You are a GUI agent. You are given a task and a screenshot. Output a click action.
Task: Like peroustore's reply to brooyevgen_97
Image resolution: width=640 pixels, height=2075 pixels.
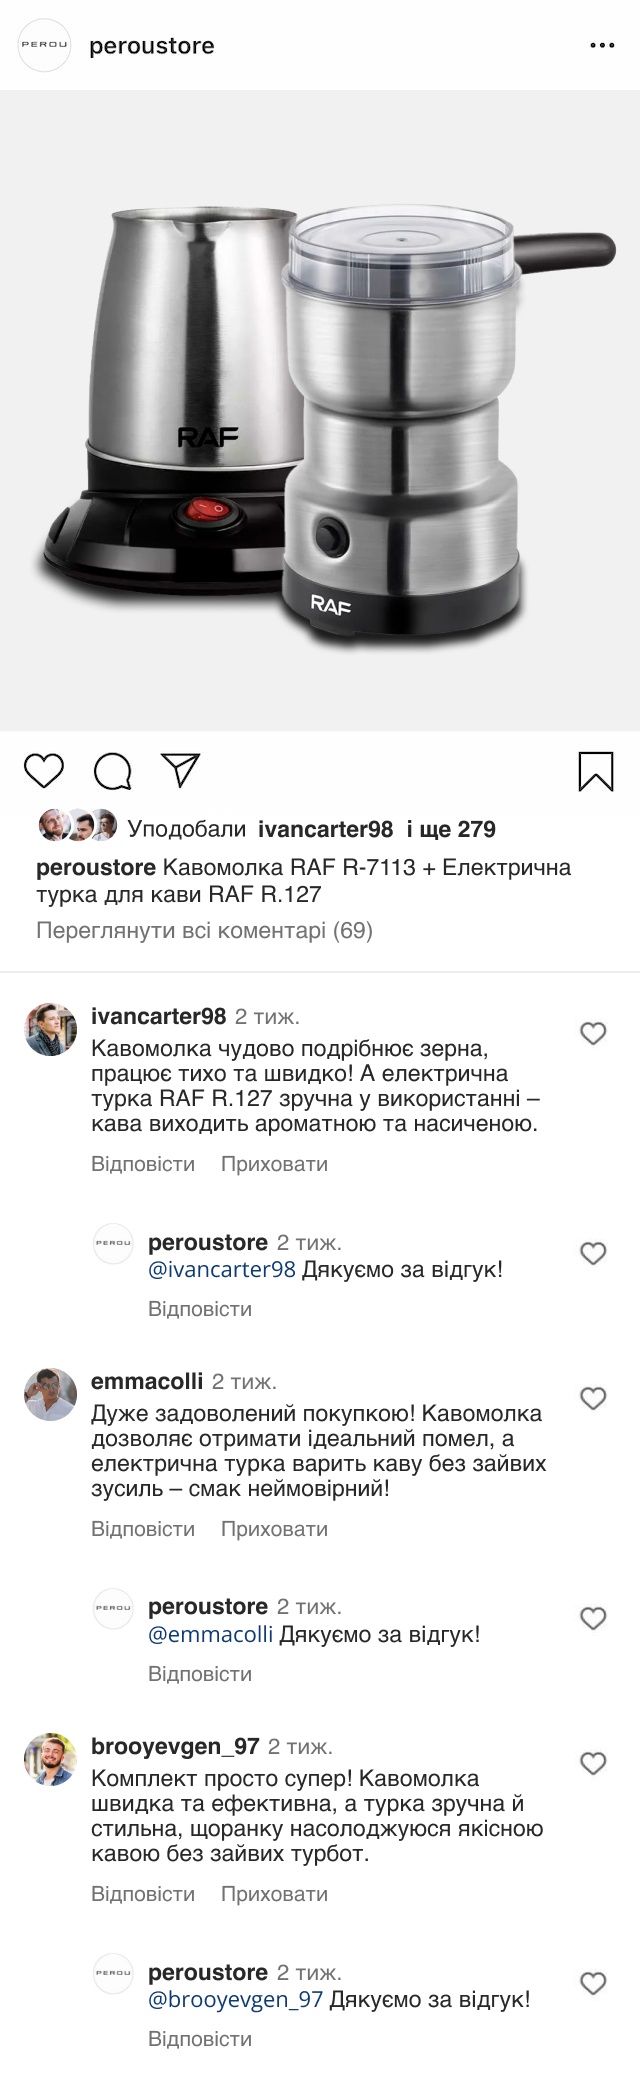coord(593,1983)
